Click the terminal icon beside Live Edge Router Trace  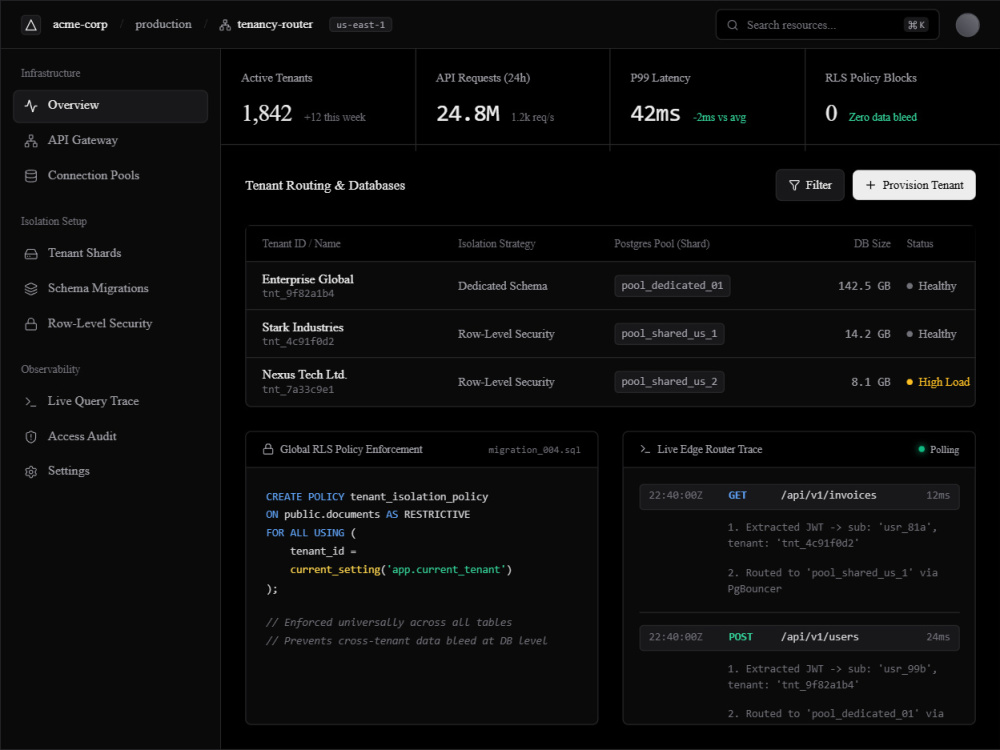coord(645,450)
